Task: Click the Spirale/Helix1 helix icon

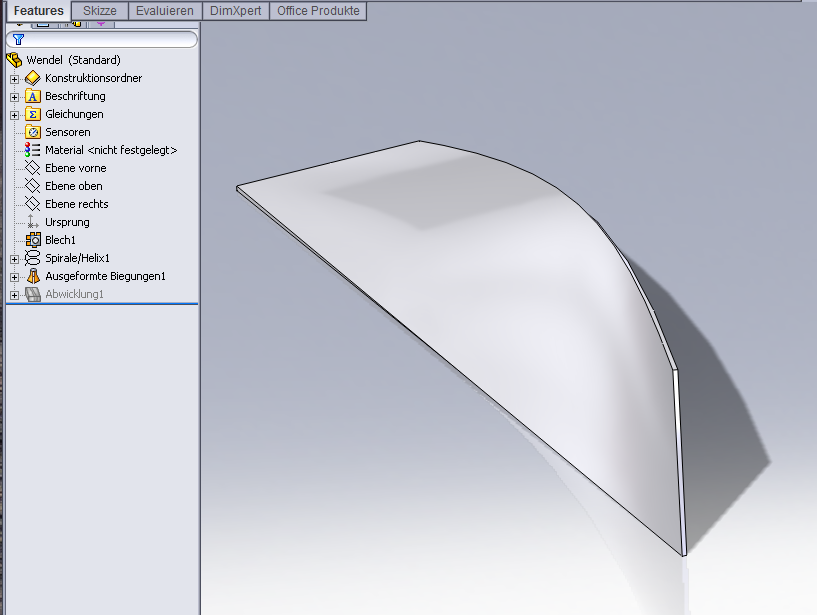Action: click(x=32, y=258)
